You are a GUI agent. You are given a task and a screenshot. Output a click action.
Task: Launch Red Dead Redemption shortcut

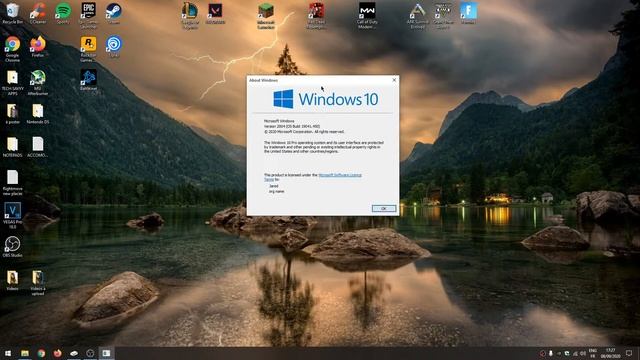coord(316,16)
